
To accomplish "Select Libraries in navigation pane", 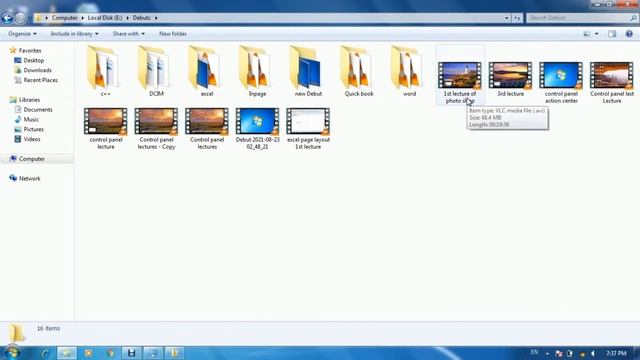I will tap(29, 100).
